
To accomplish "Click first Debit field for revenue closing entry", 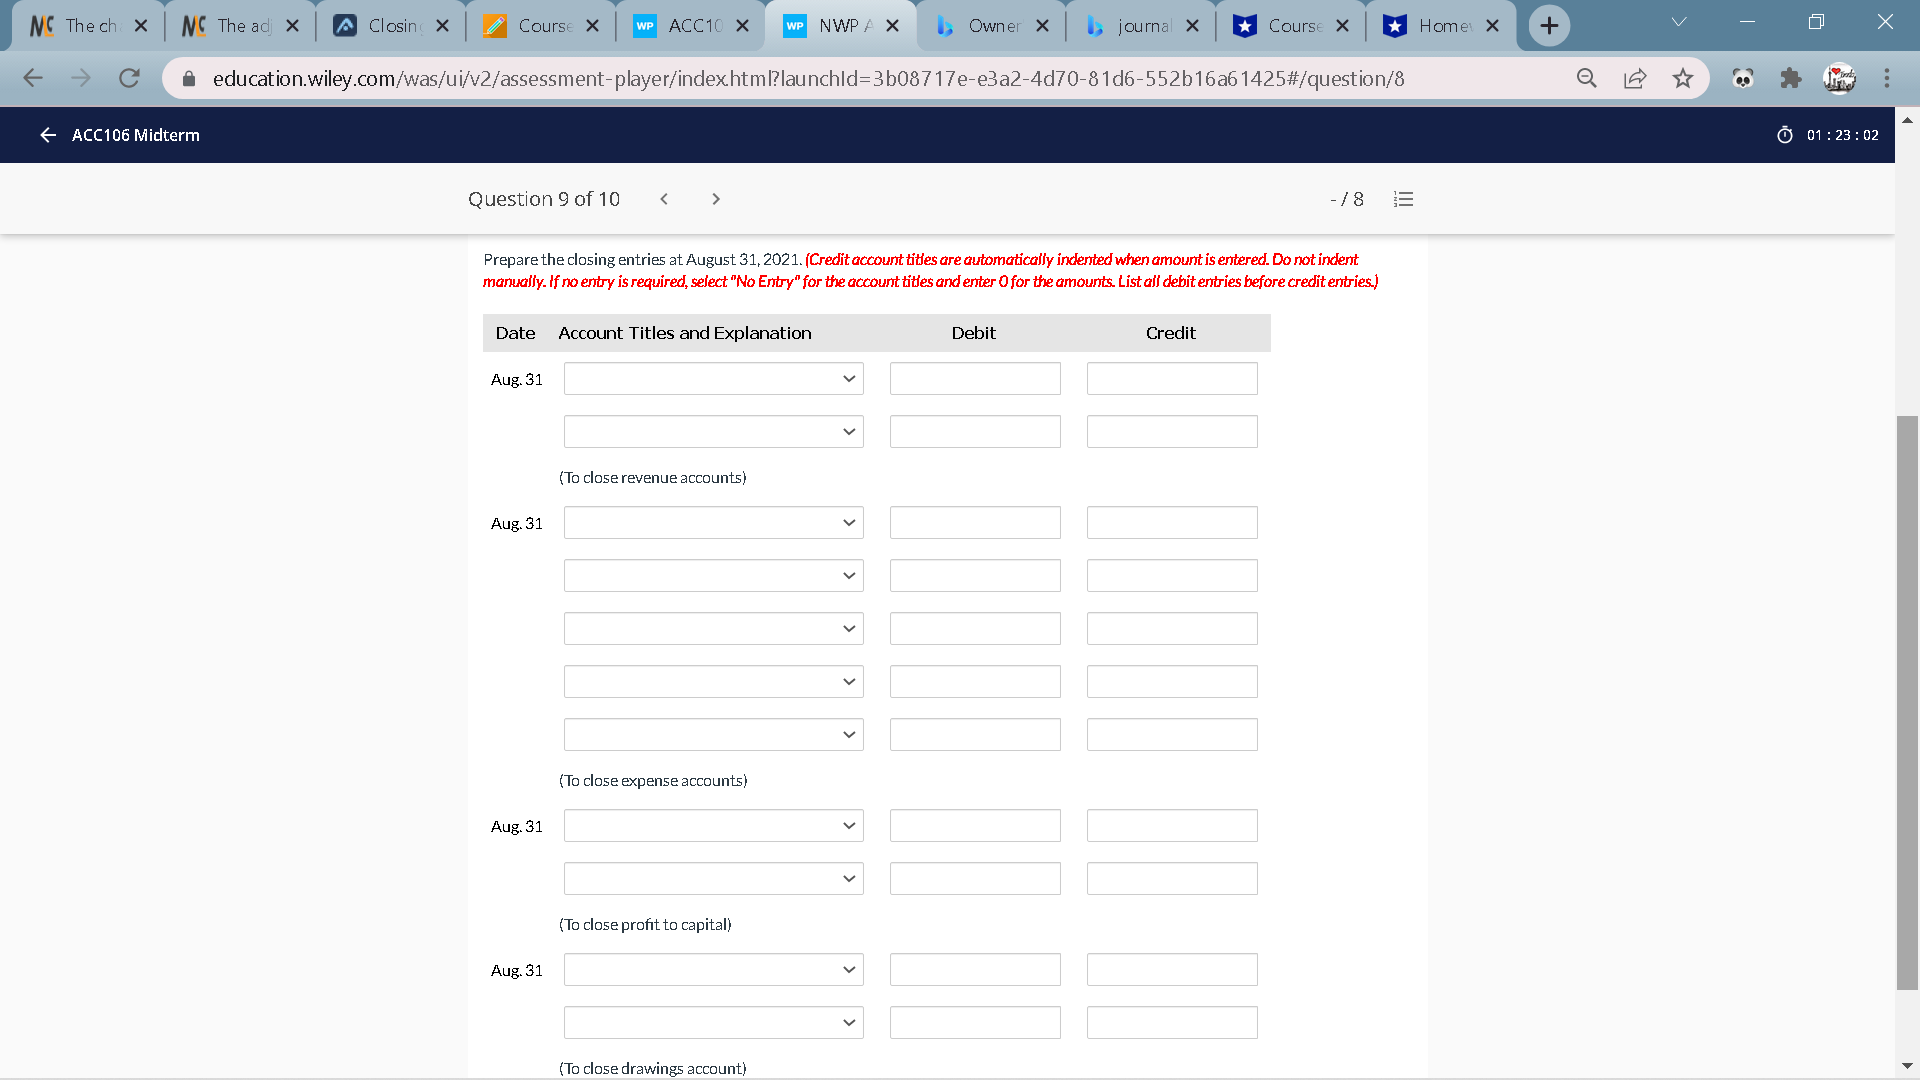I will [975, 379].
